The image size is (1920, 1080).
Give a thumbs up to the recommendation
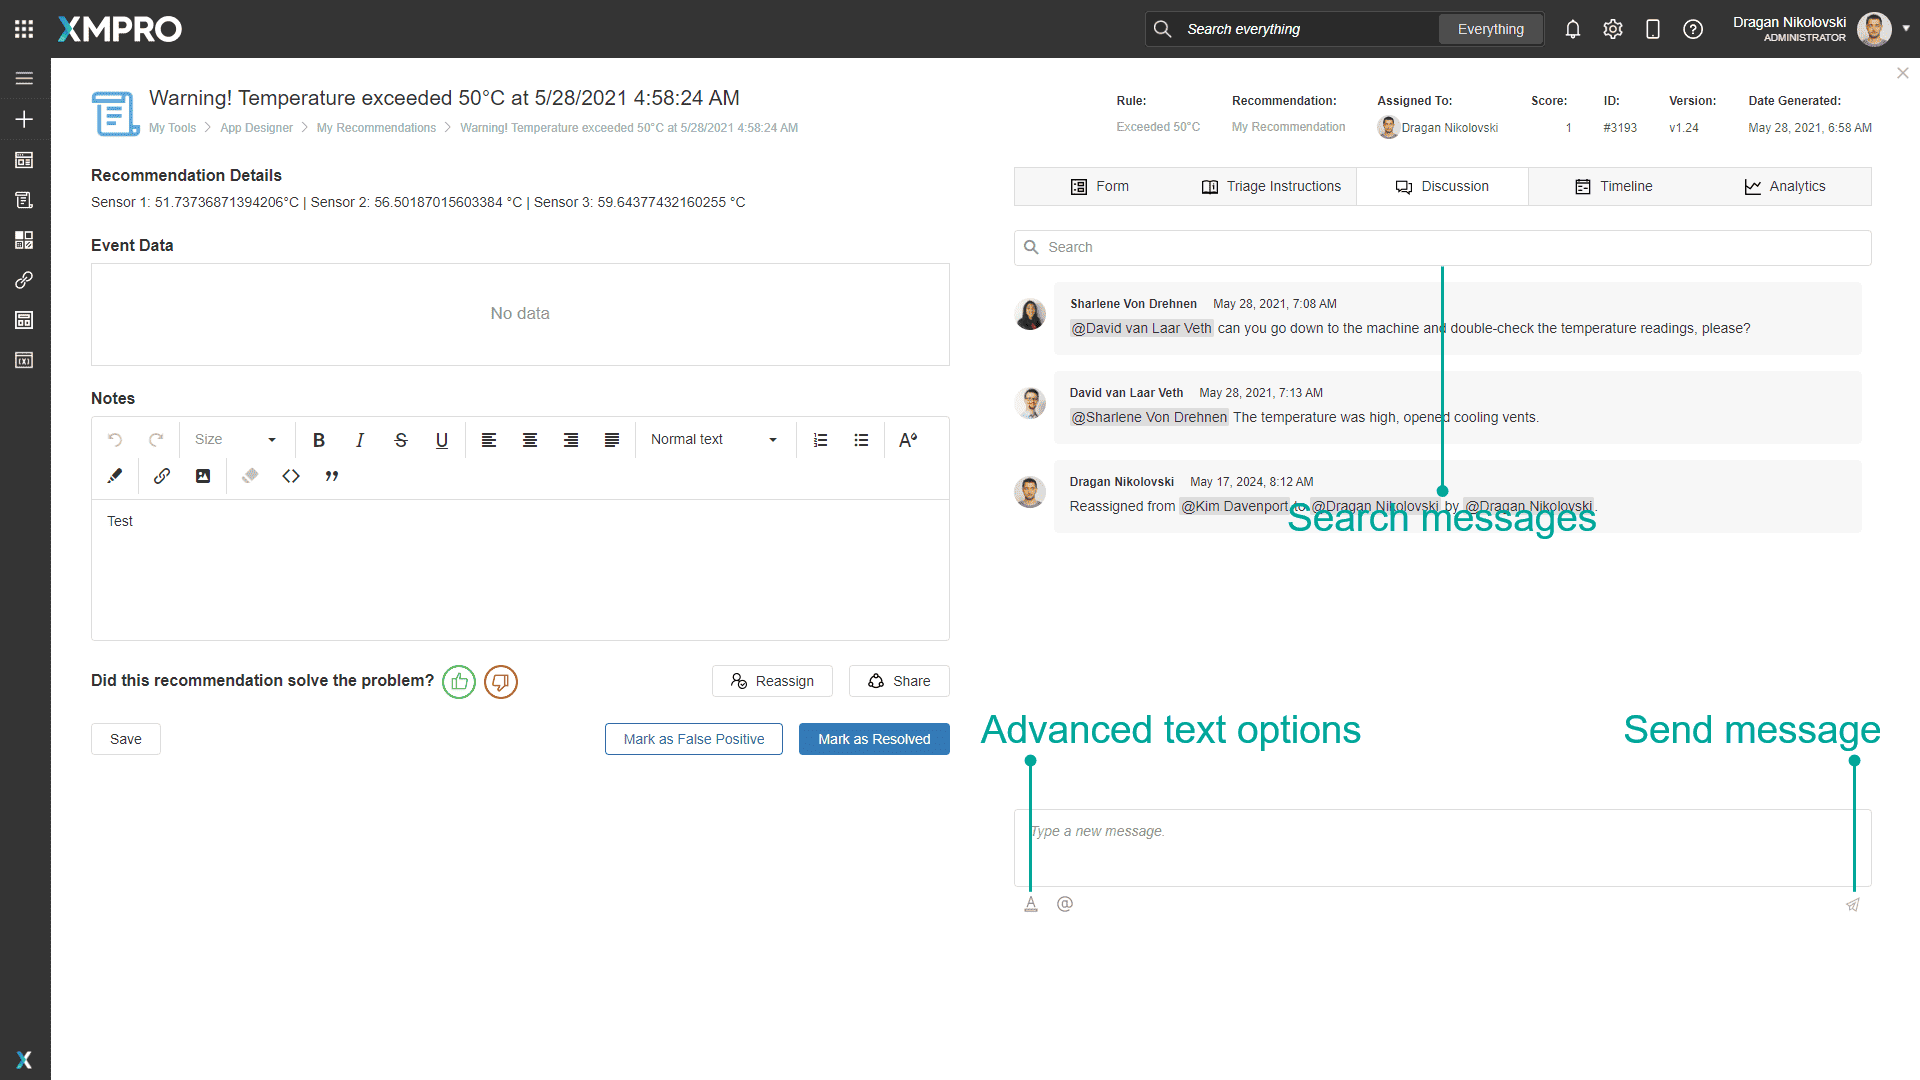point(459,681)
